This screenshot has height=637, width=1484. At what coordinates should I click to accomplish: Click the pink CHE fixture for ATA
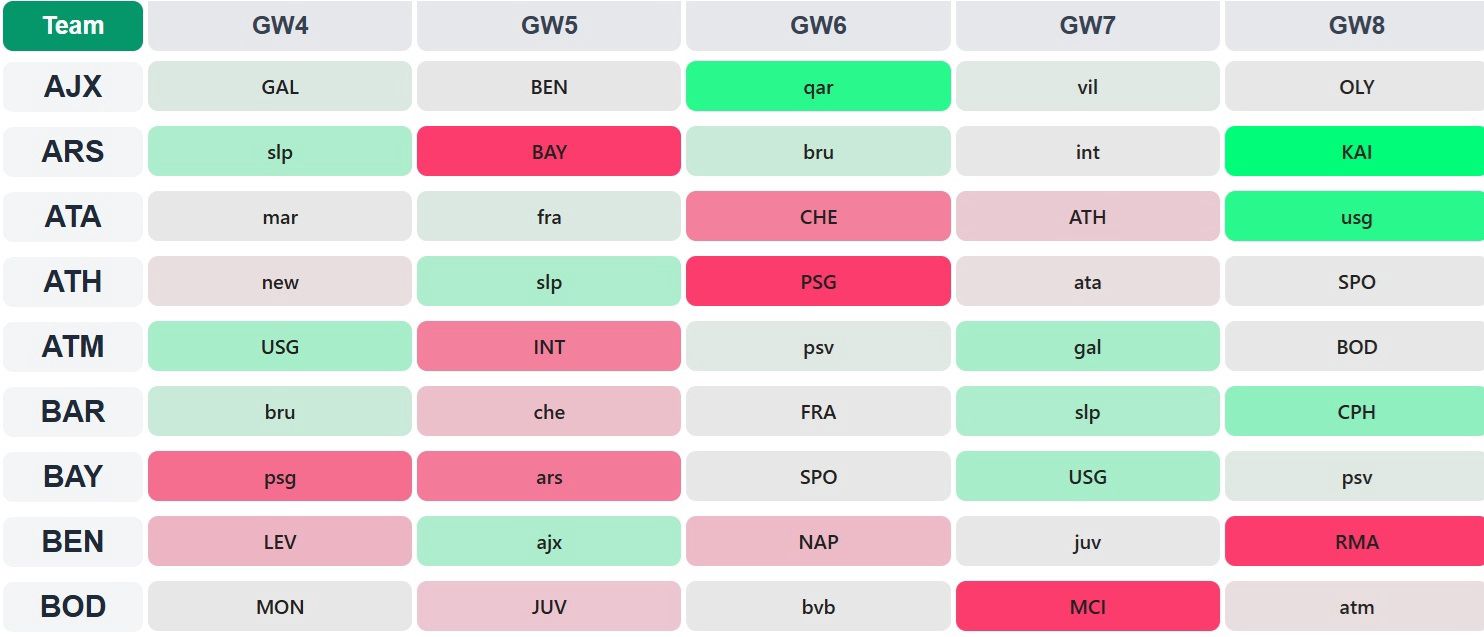coord(818,217)
